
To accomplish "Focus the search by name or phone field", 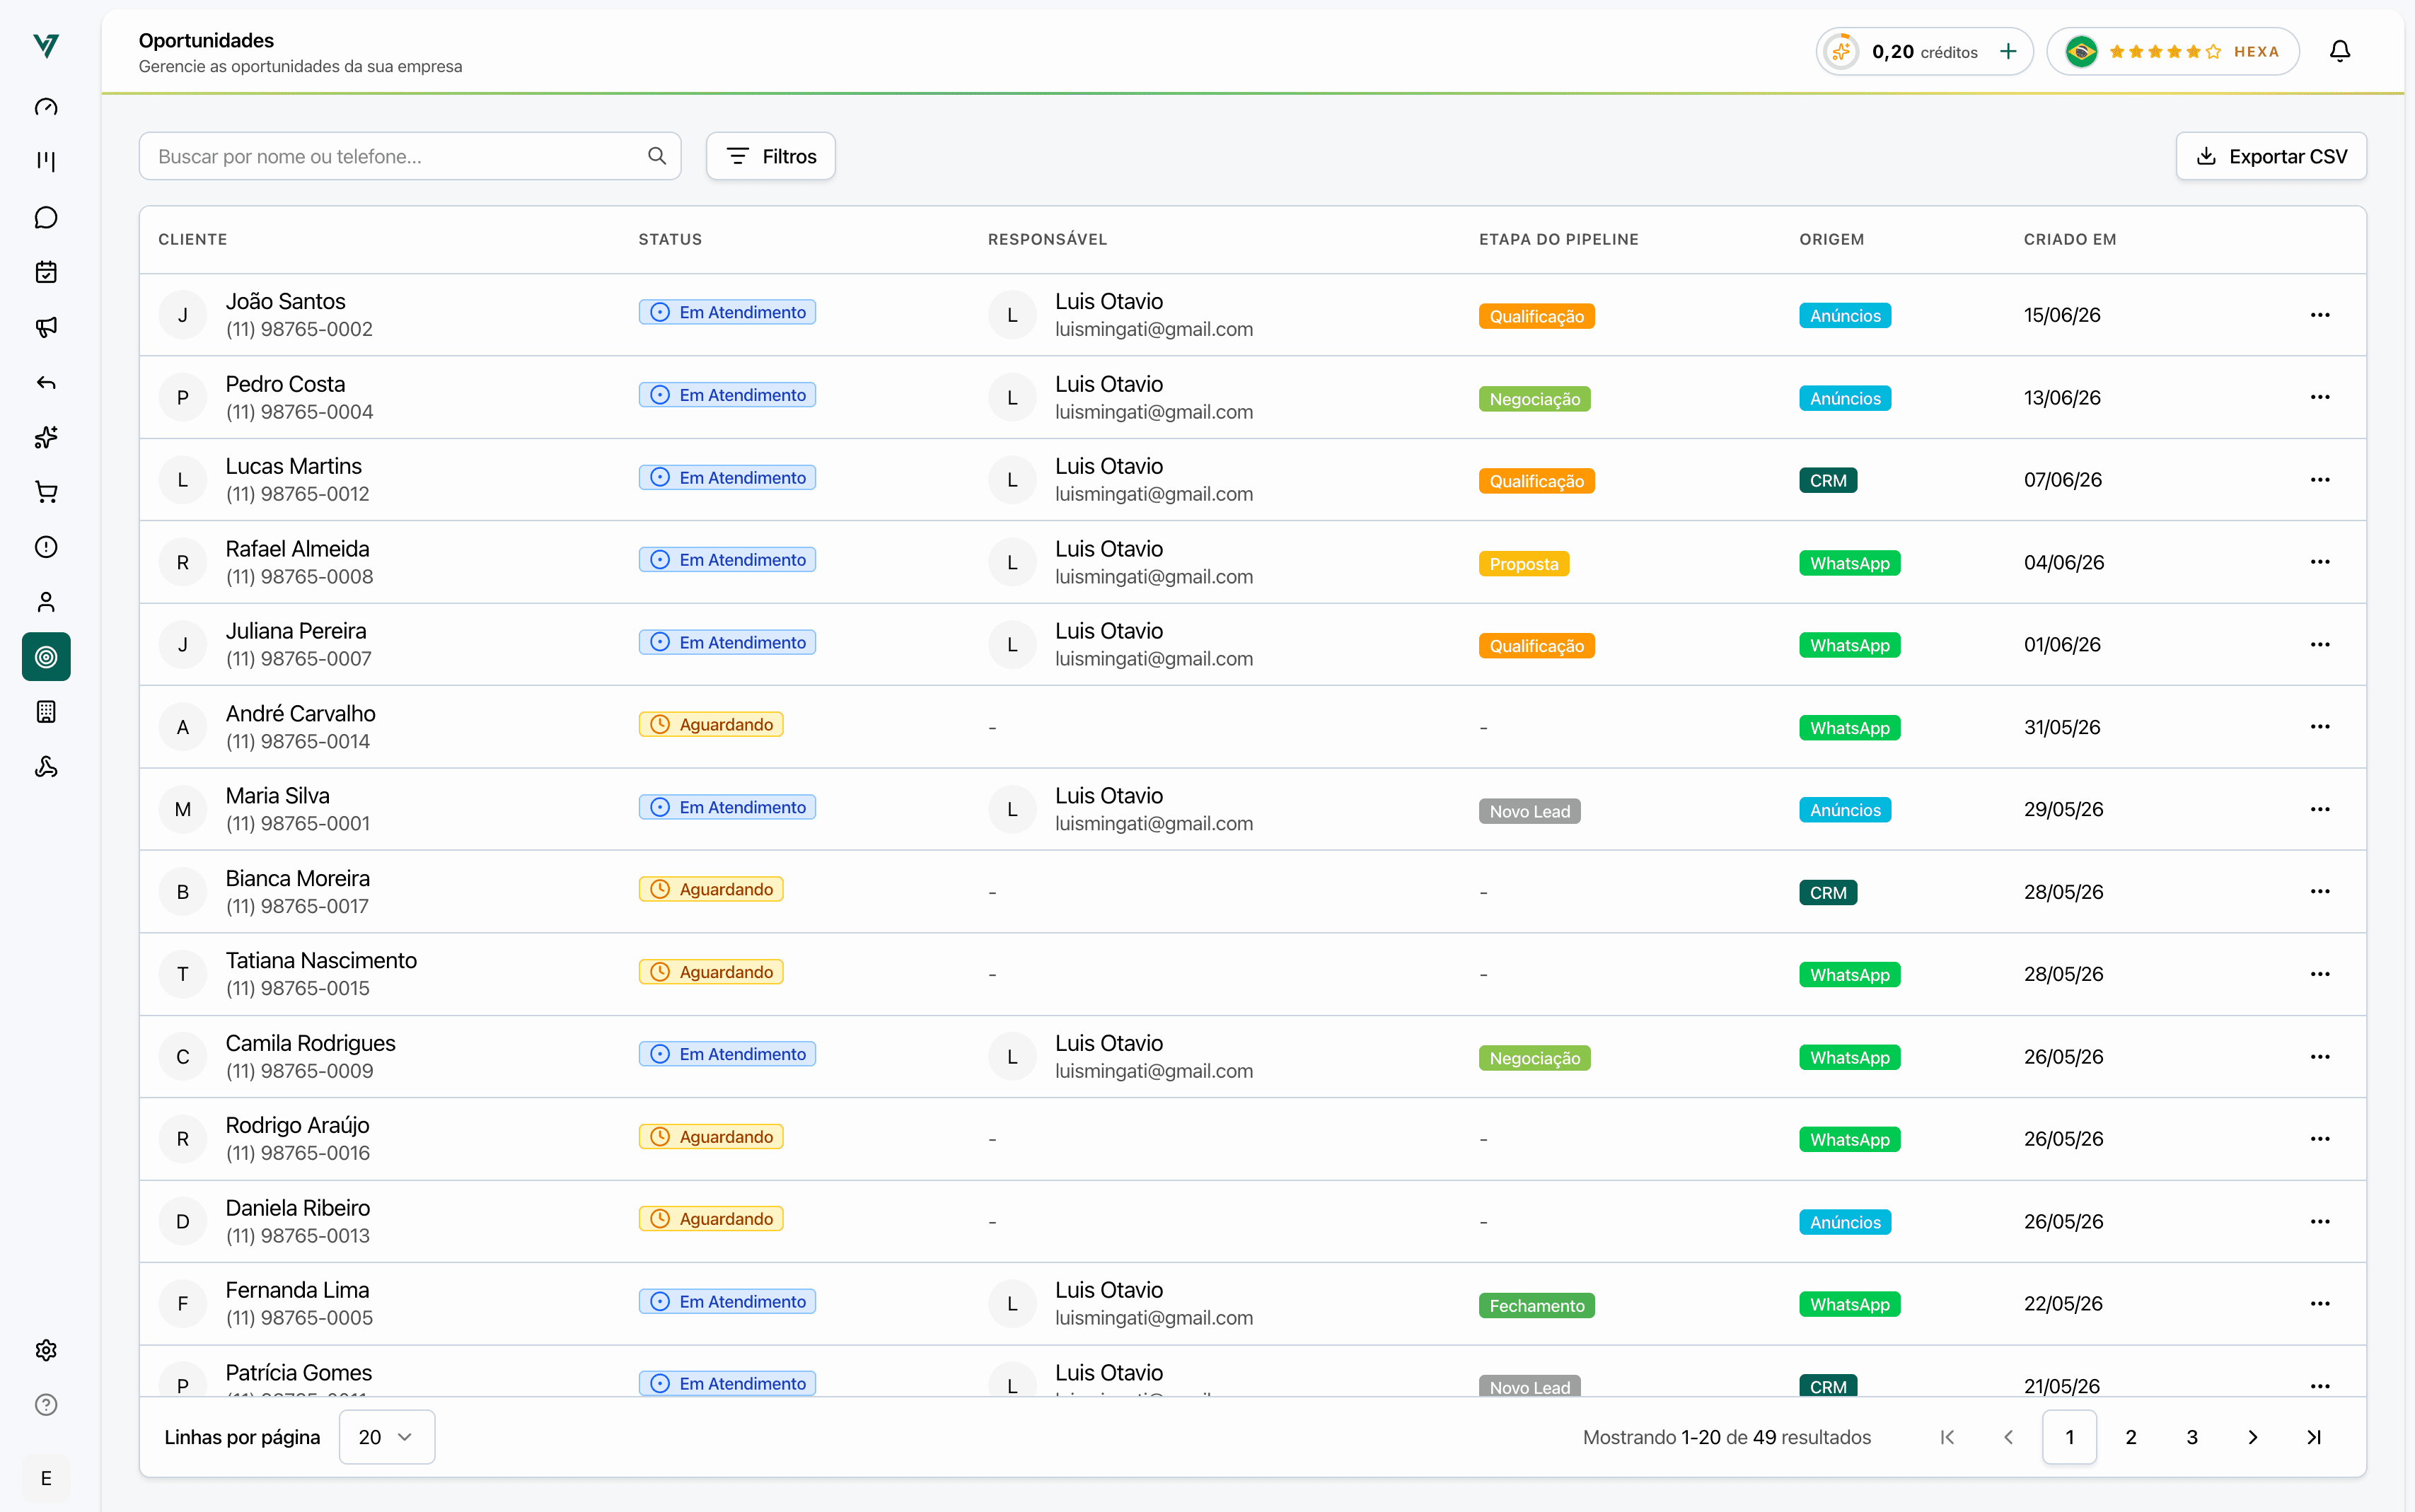I will (410, 156).
